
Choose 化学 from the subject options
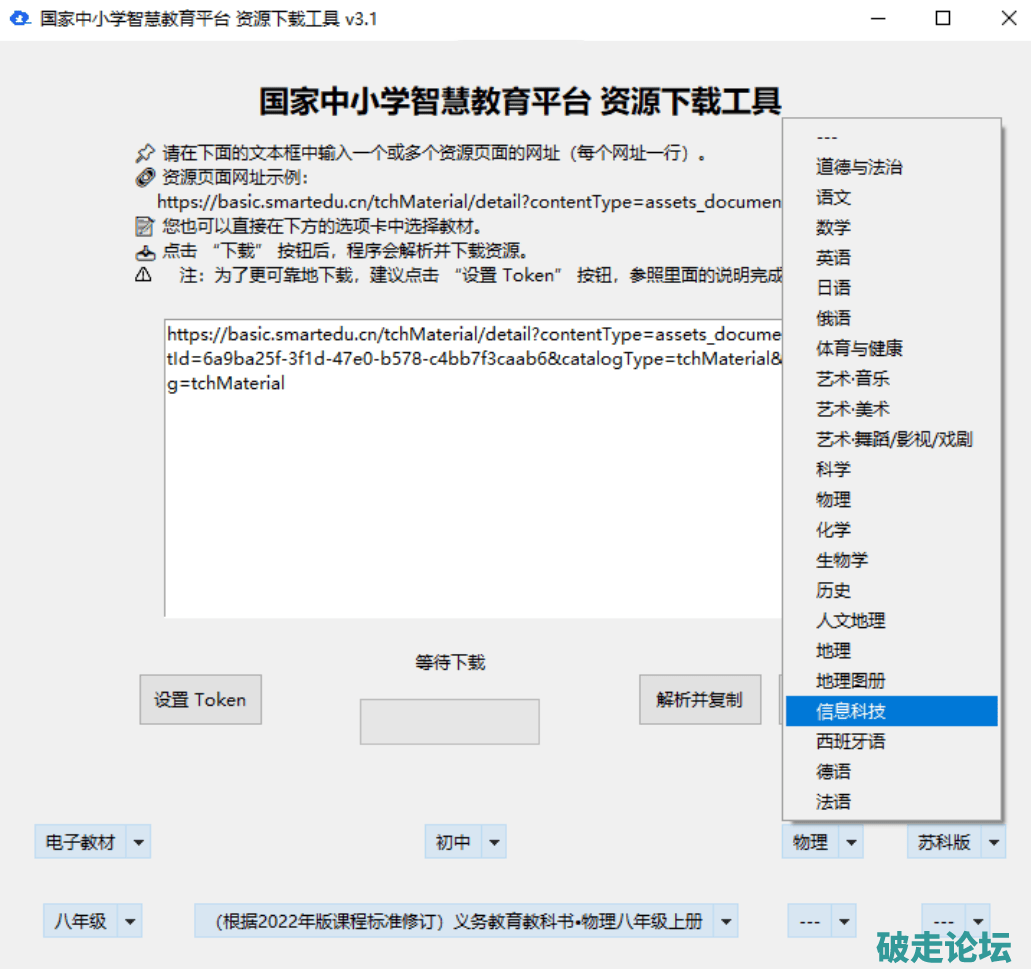click(833, 530)
